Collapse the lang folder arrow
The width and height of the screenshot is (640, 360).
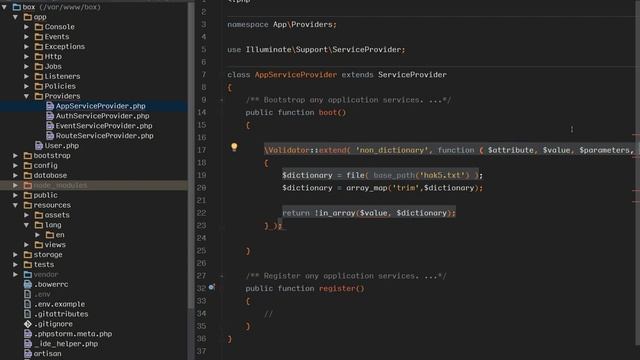(27, 225)
